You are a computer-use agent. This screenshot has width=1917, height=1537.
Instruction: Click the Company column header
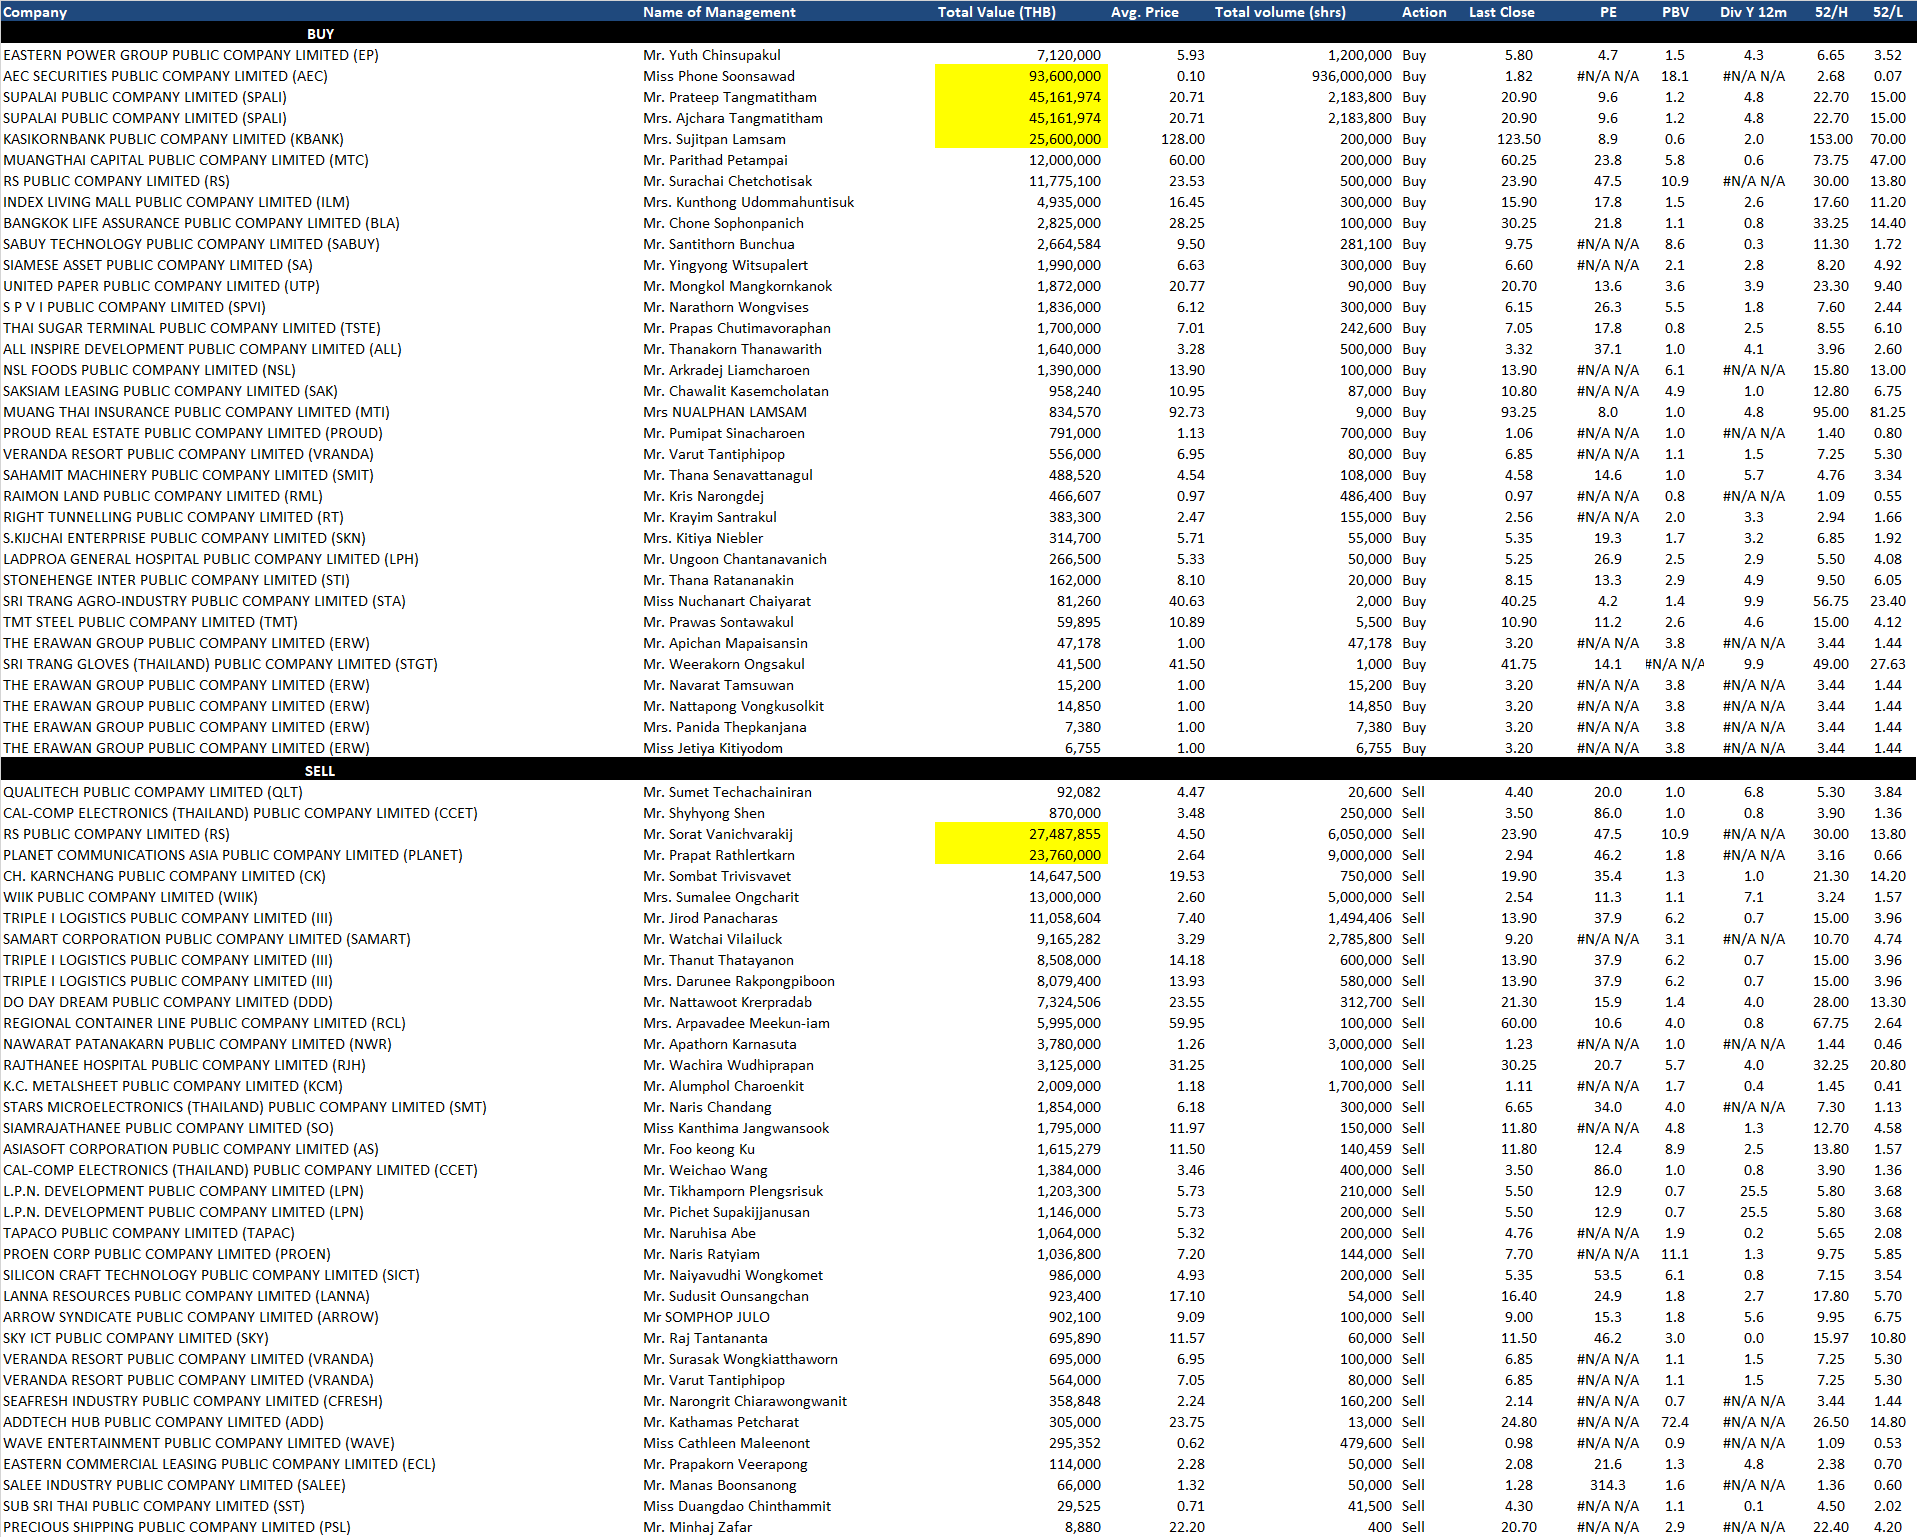click(x=35, y=12)
